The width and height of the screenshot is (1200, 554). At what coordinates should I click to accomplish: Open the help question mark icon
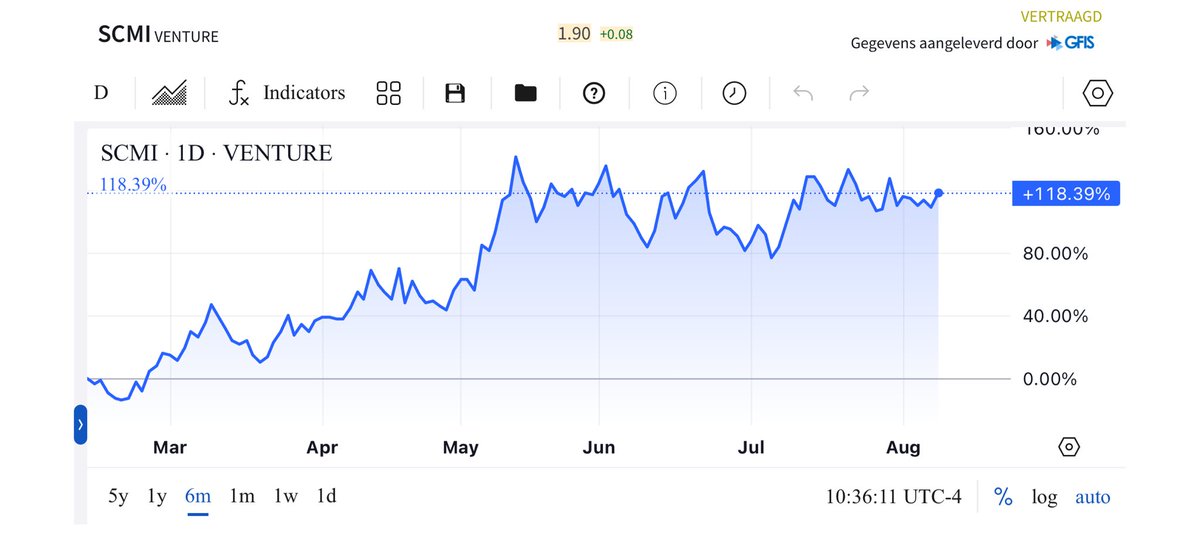595,93
